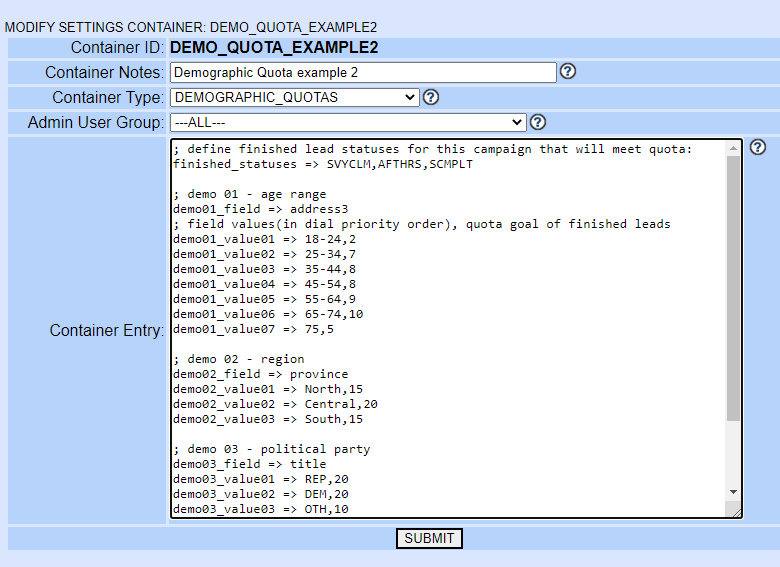The image size is (780, 567).
Task: Click the 'demo01_value03 => 35-44,8' line
Action: (265, 269)
